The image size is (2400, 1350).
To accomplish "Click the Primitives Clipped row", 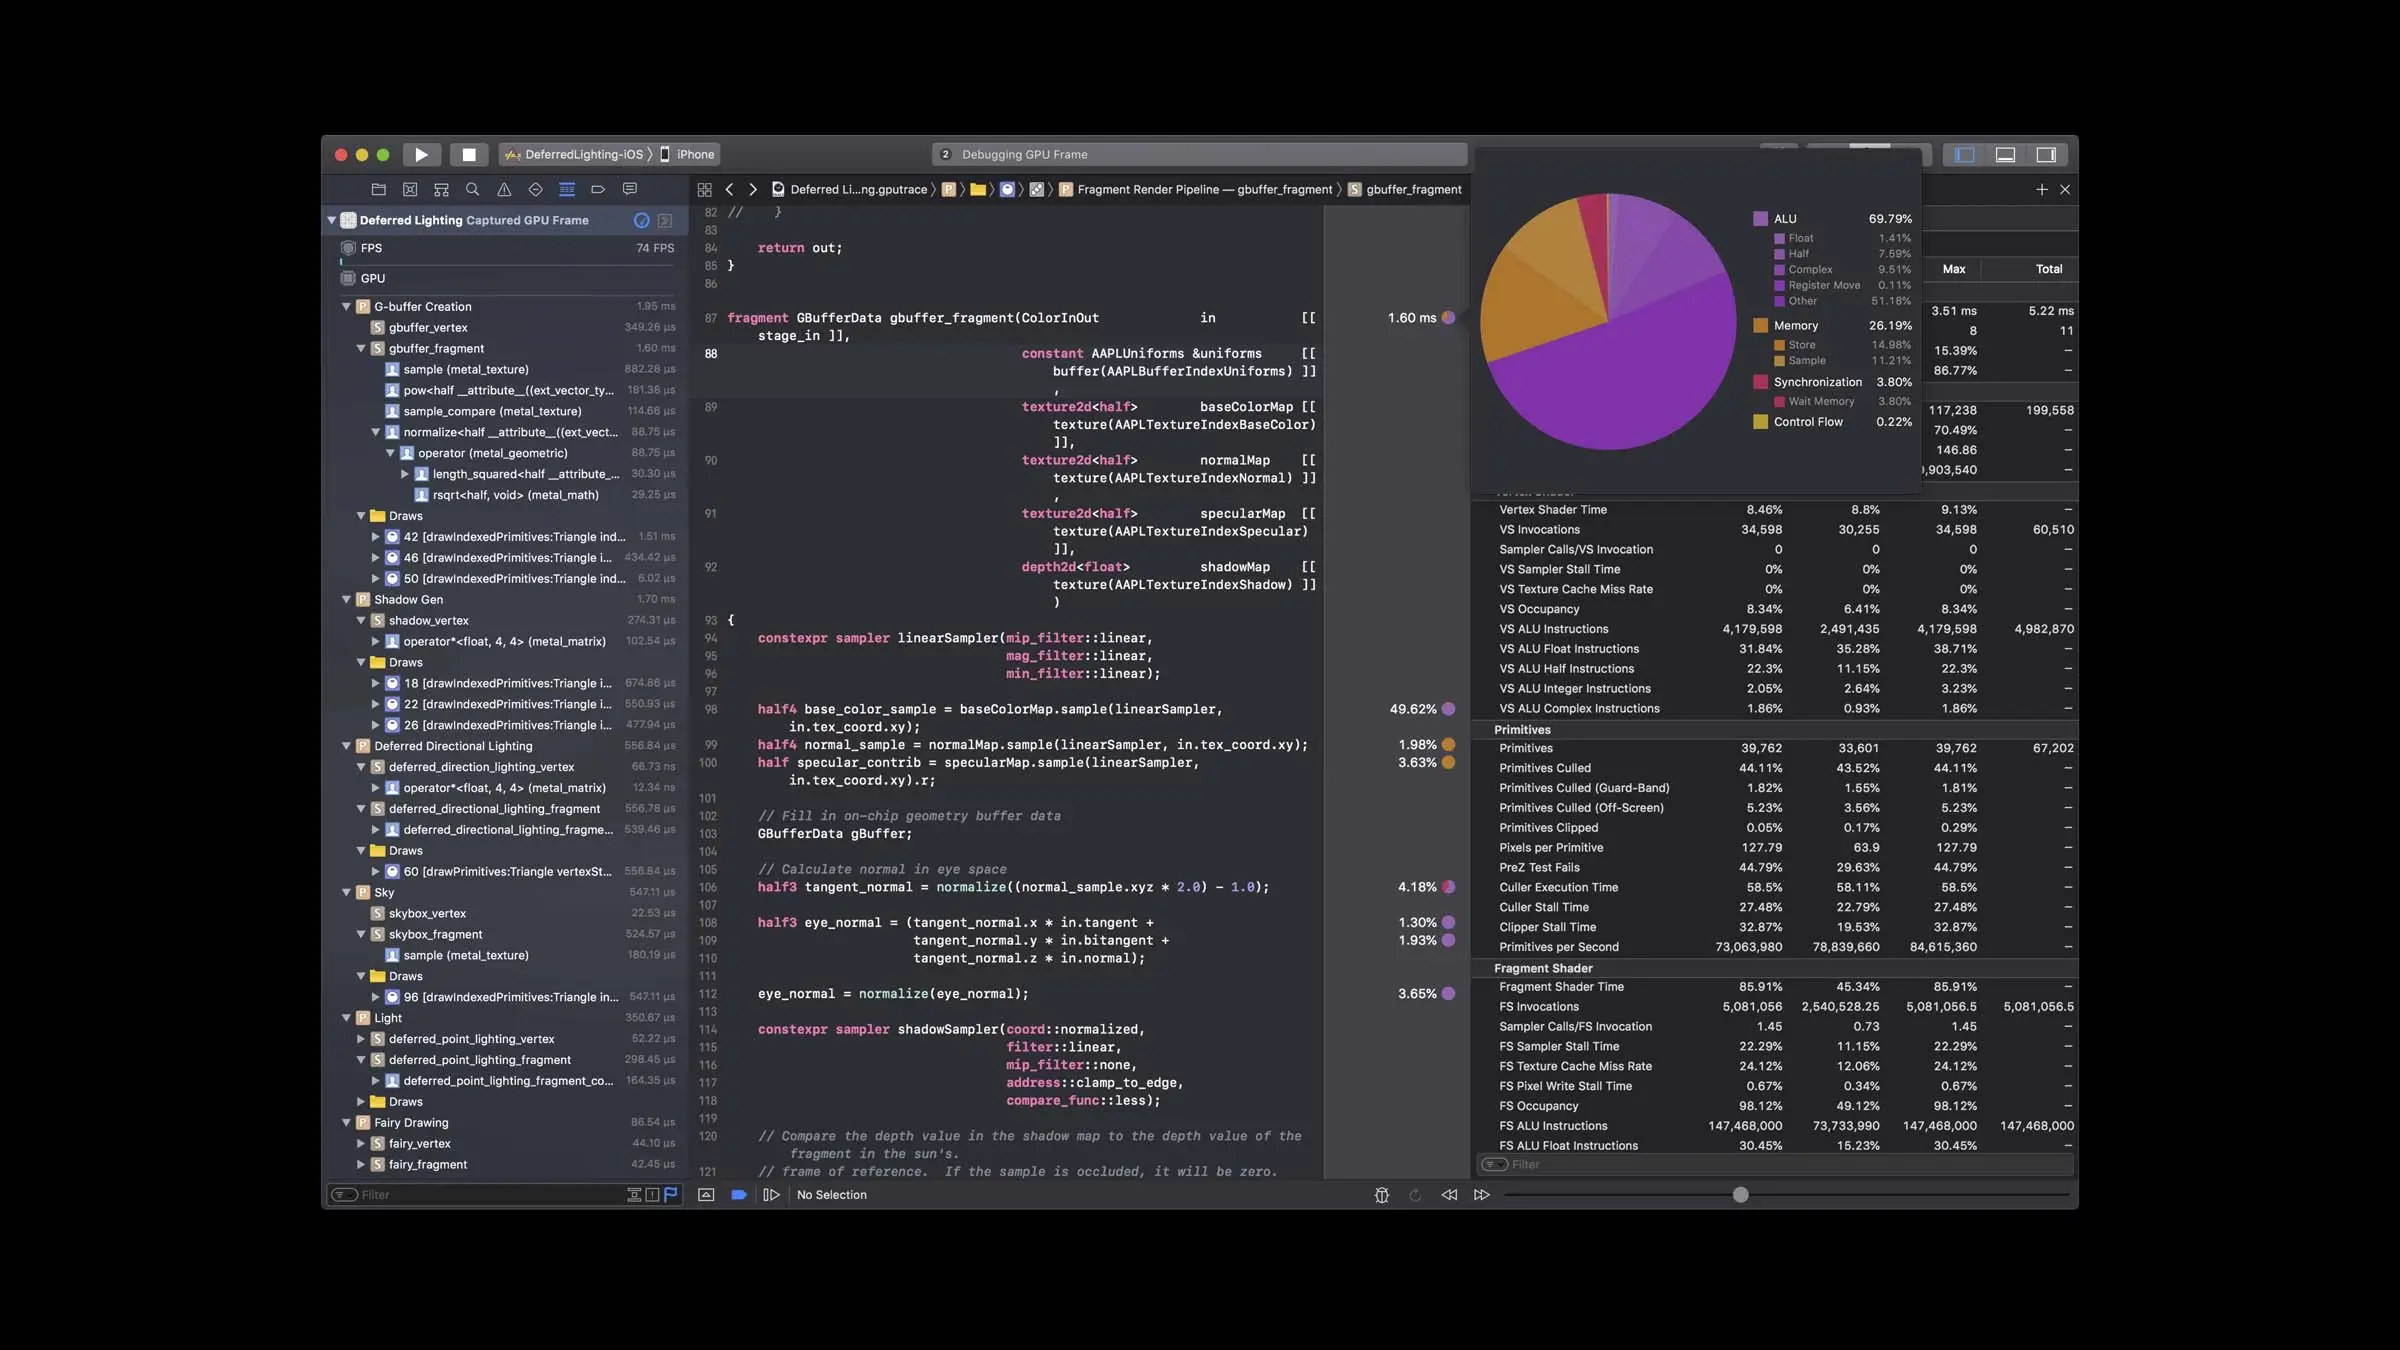I will click(x=1775, y=828).
